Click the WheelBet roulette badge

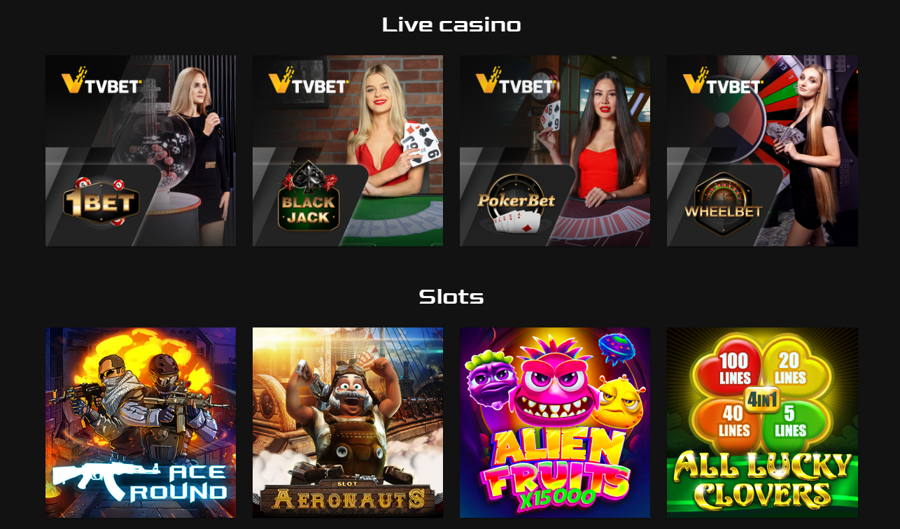[x=723, y=204]
